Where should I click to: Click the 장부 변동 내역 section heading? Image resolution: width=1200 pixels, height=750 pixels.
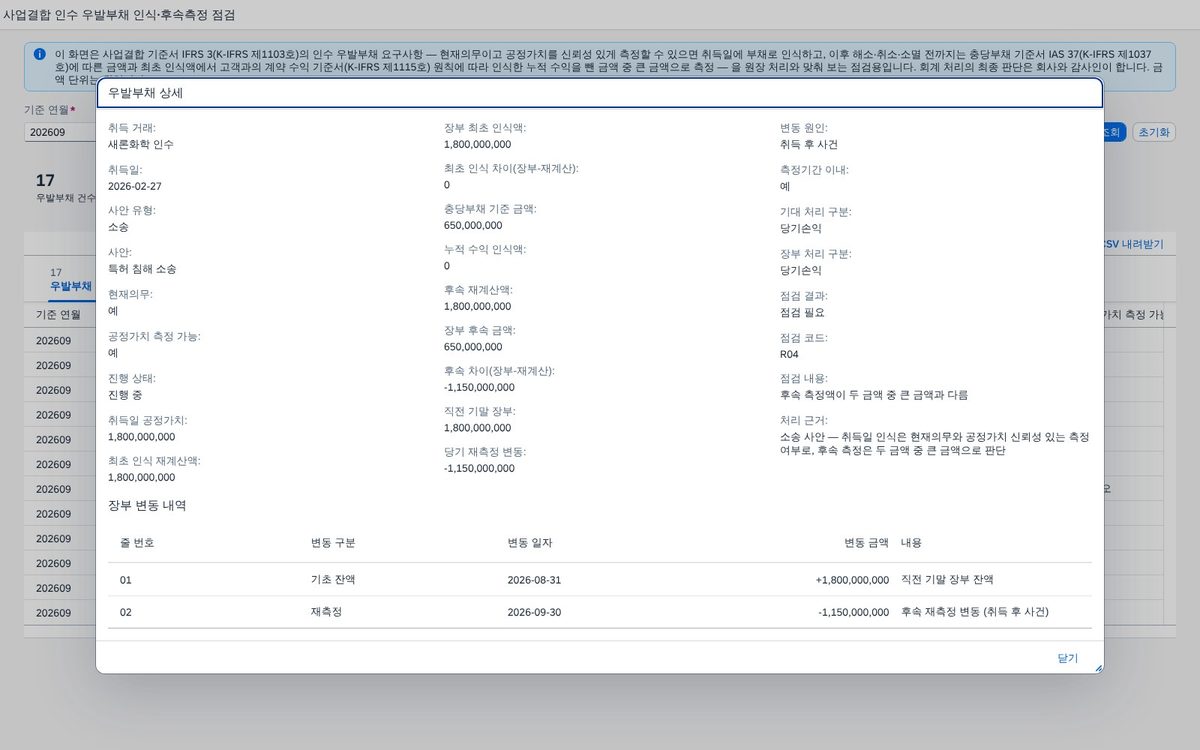click(147, 505)
